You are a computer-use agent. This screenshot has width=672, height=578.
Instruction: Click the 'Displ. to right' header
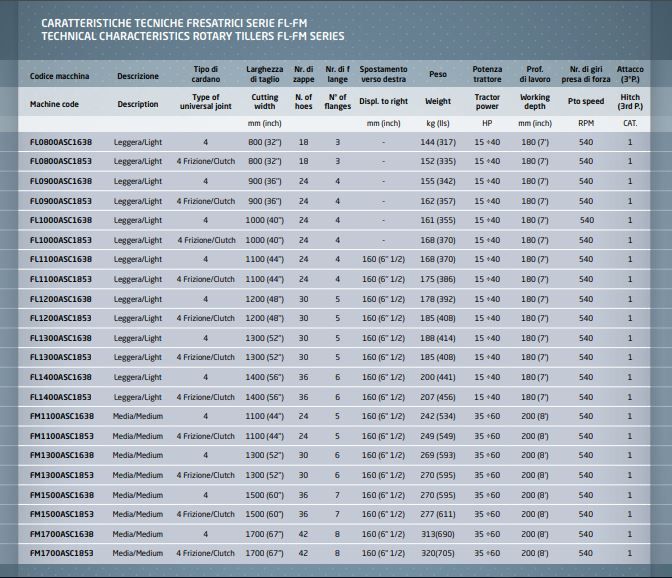pyautogui.click(x=383, y=102)
